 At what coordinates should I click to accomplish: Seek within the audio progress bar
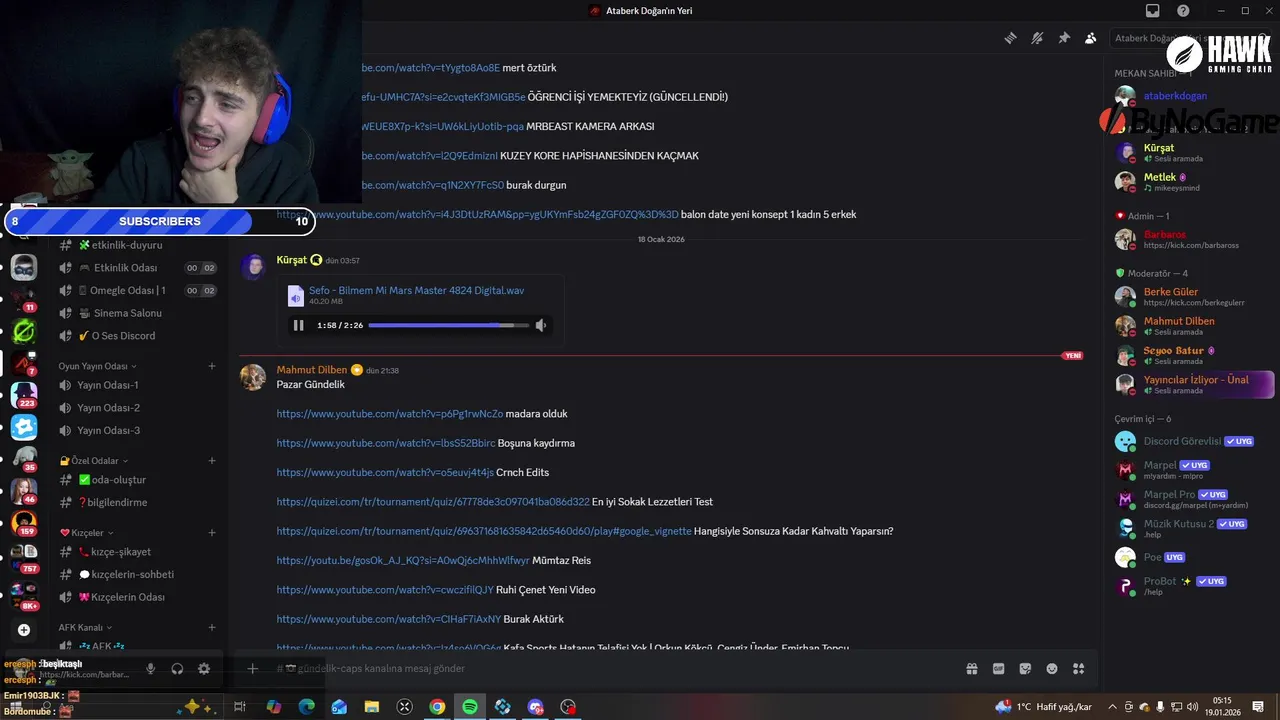448,325
